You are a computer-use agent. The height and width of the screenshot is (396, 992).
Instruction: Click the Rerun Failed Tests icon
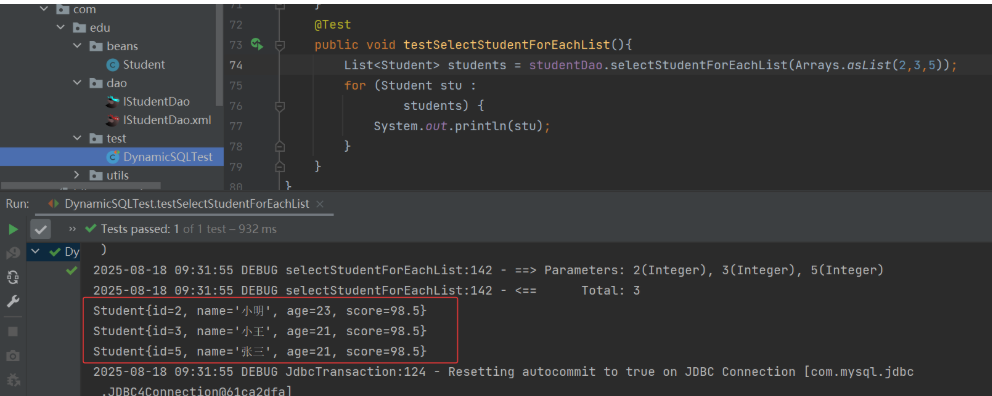tap(13, 253)
